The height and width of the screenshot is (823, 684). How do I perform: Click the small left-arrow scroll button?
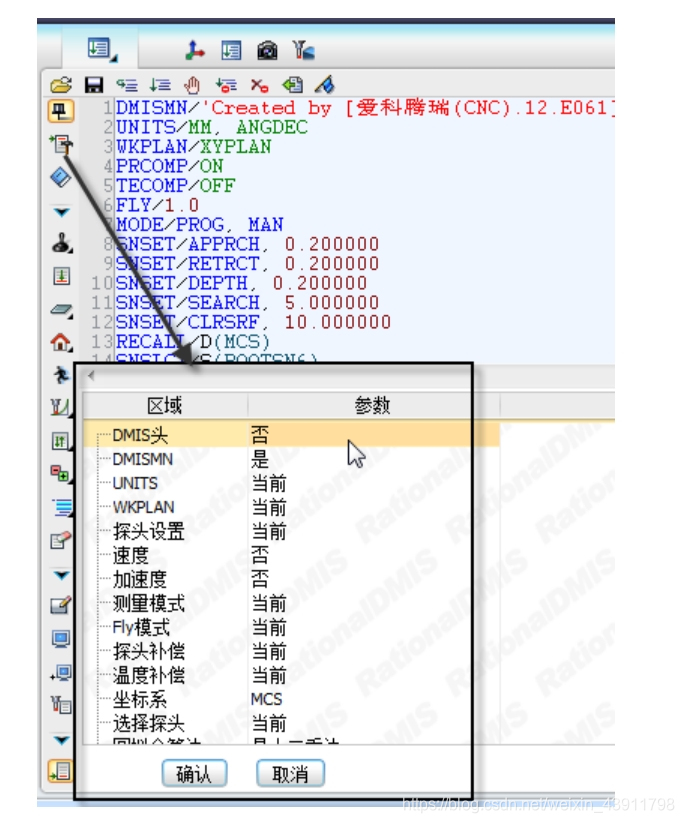[91, 375]
